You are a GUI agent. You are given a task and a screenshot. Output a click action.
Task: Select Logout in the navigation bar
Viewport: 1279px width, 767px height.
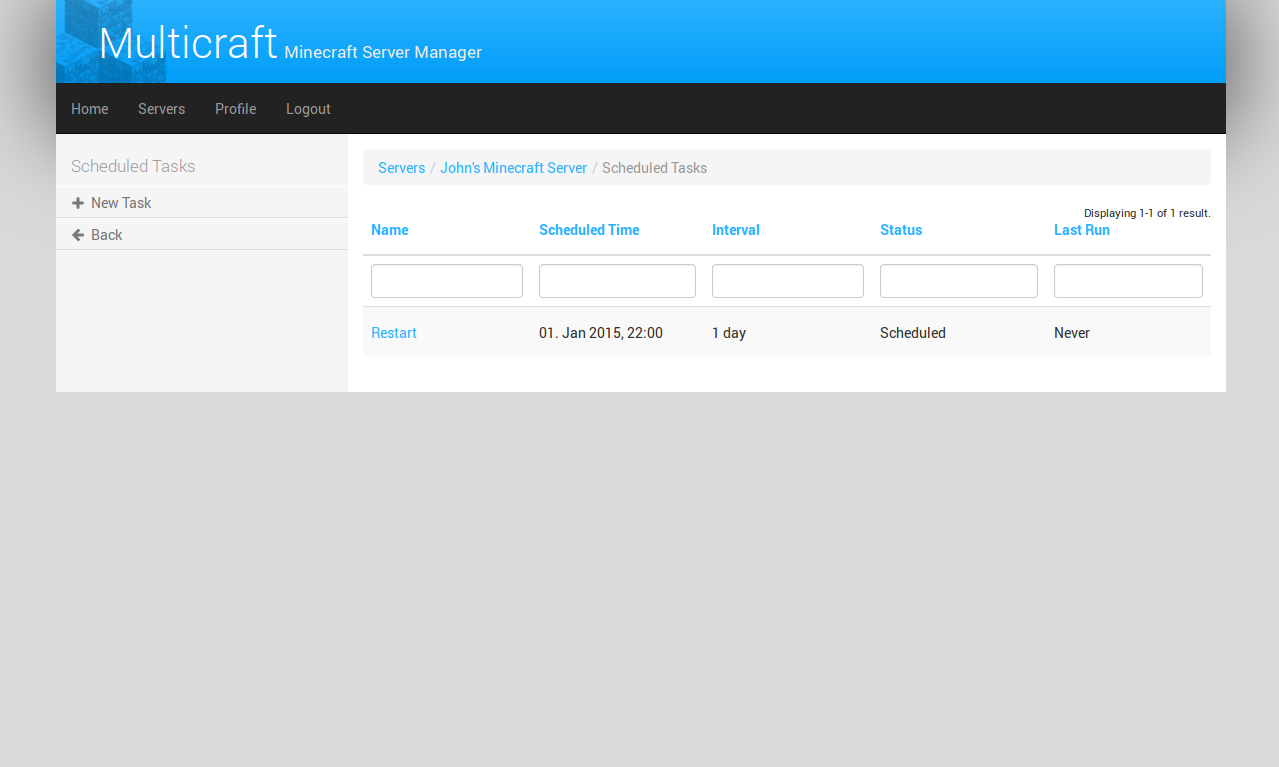[308, 109]
